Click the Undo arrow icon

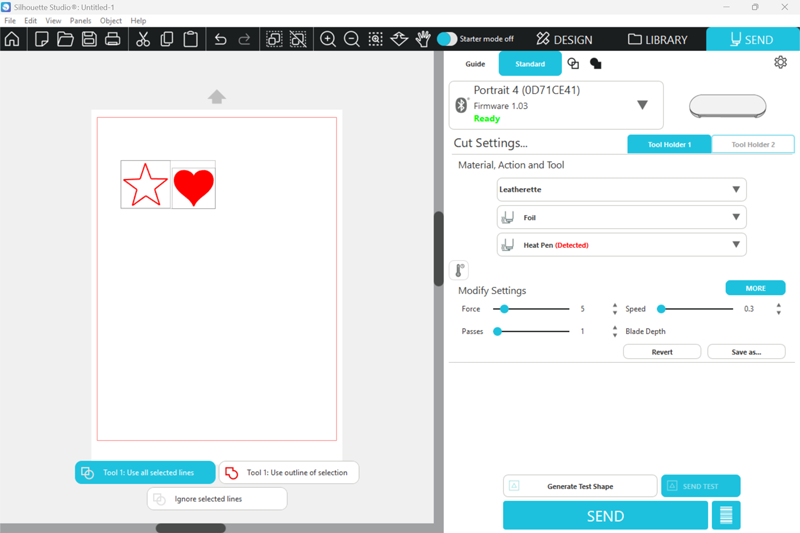(220, 40)
